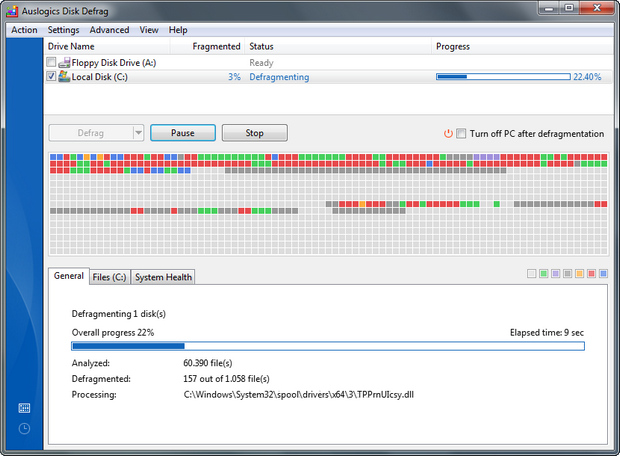620x456 pixels.
Task: Sort by Fragmented column header
Action: coord(208,47)
